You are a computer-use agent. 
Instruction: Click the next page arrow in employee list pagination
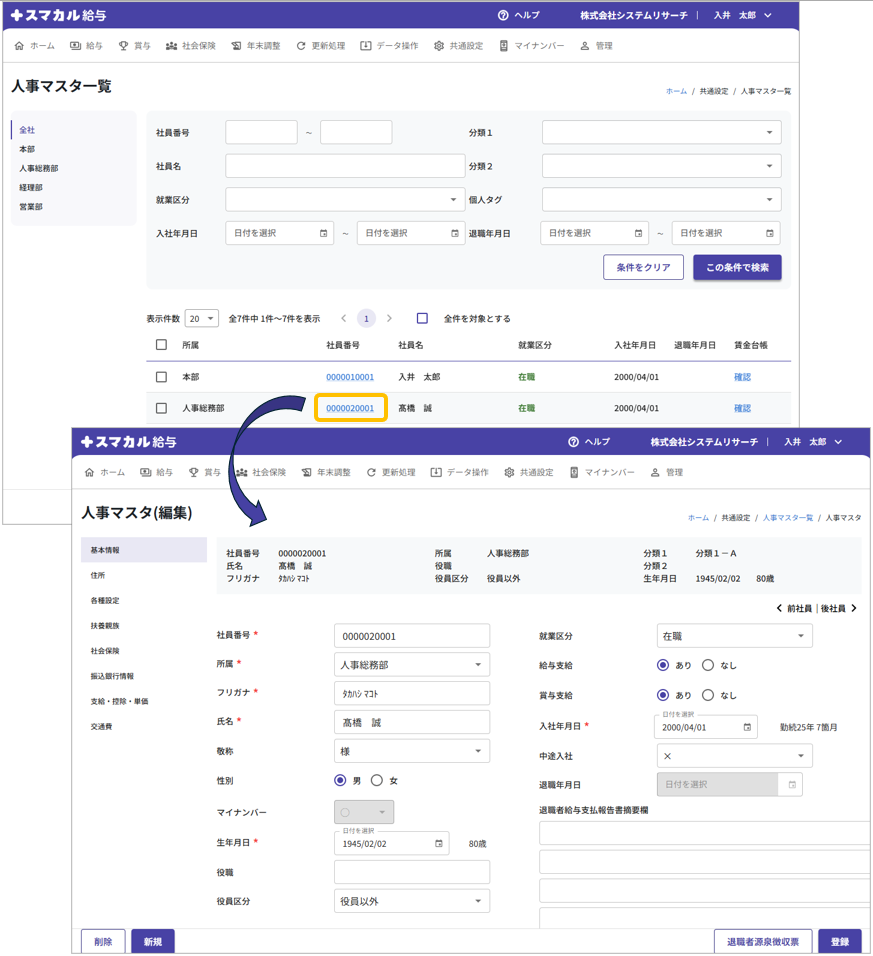tap(389, 319)
